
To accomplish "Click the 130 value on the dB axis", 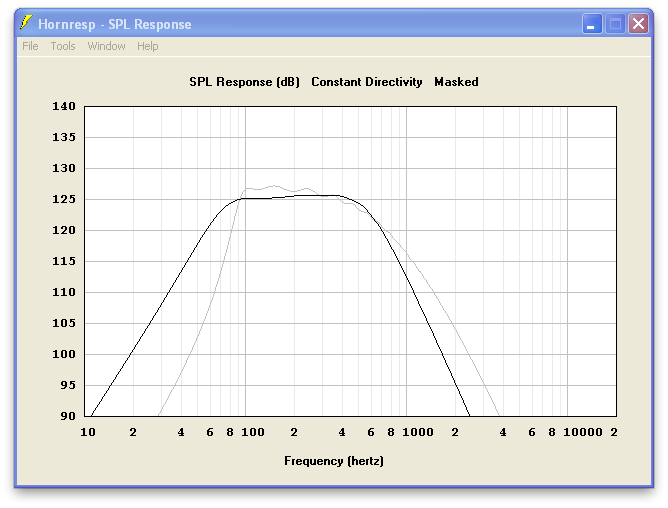I will coord(64,168).
